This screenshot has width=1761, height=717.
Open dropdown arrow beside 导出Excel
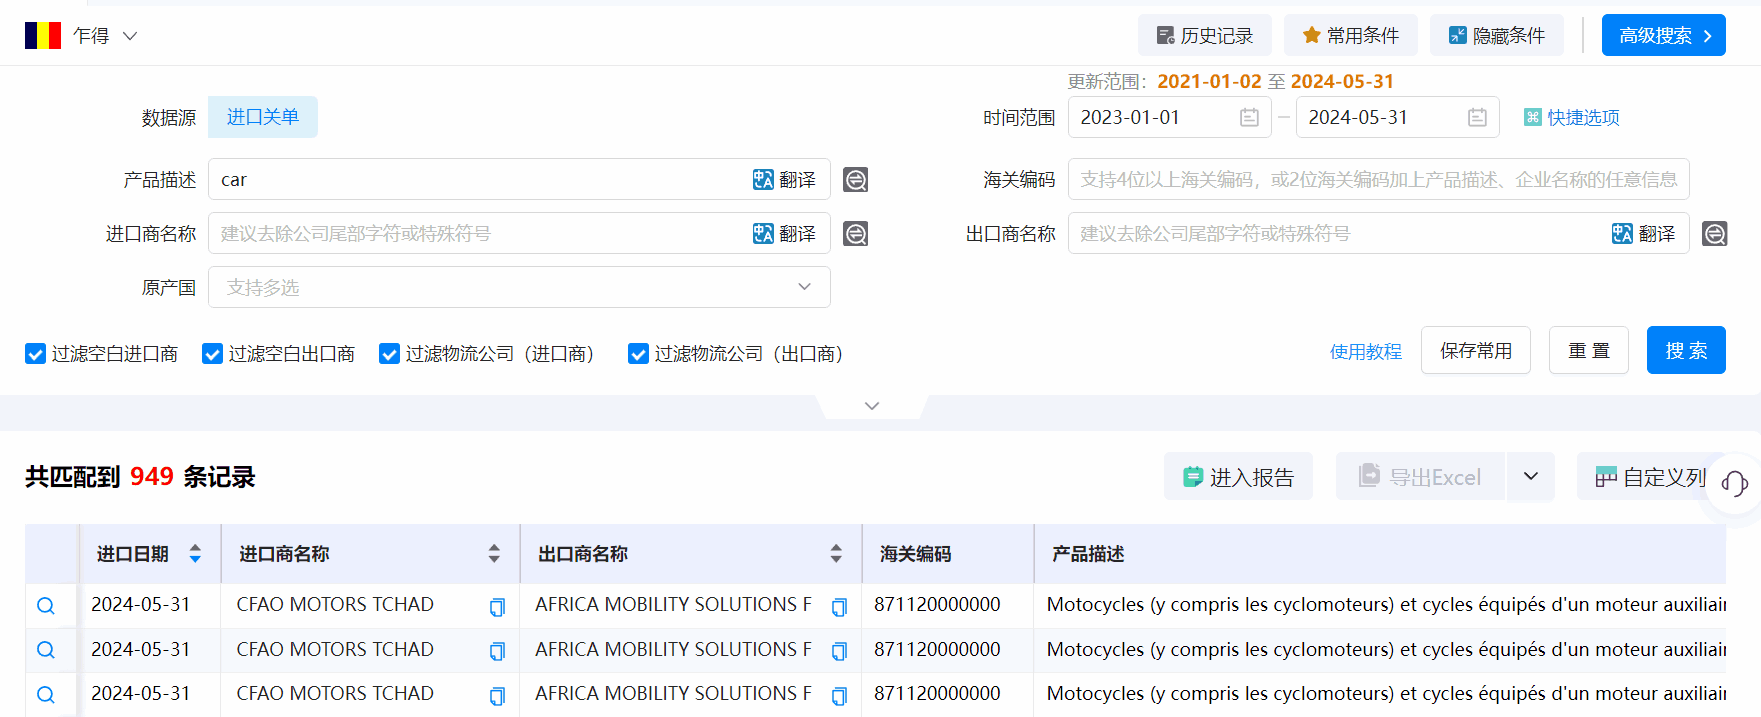click(1530, 477)
